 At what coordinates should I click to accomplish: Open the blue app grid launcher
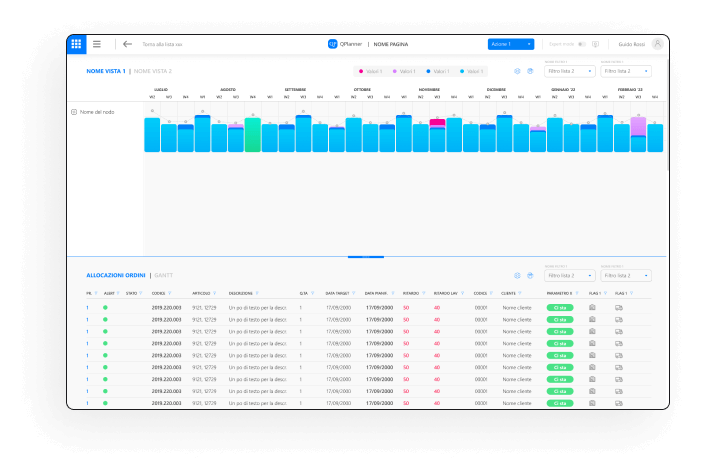click(76, 44)
